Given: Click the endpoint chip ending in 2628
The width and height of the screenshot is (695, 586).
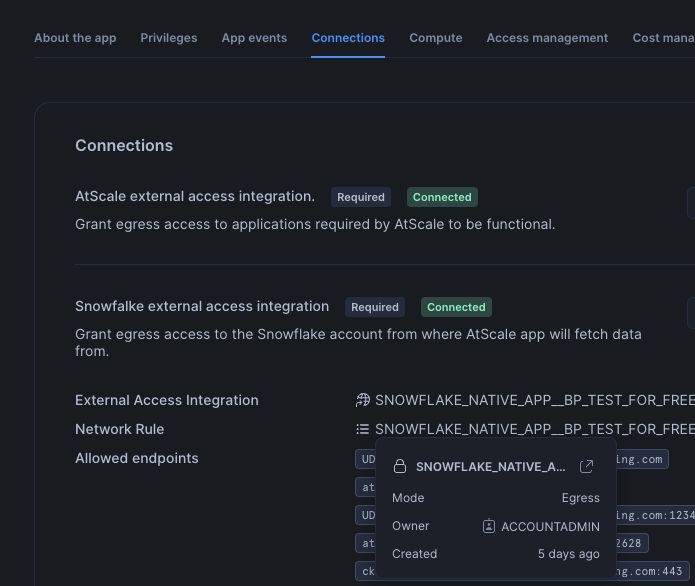Looking at the screenshot, I should pyautogui.click(x=502, y=543).
